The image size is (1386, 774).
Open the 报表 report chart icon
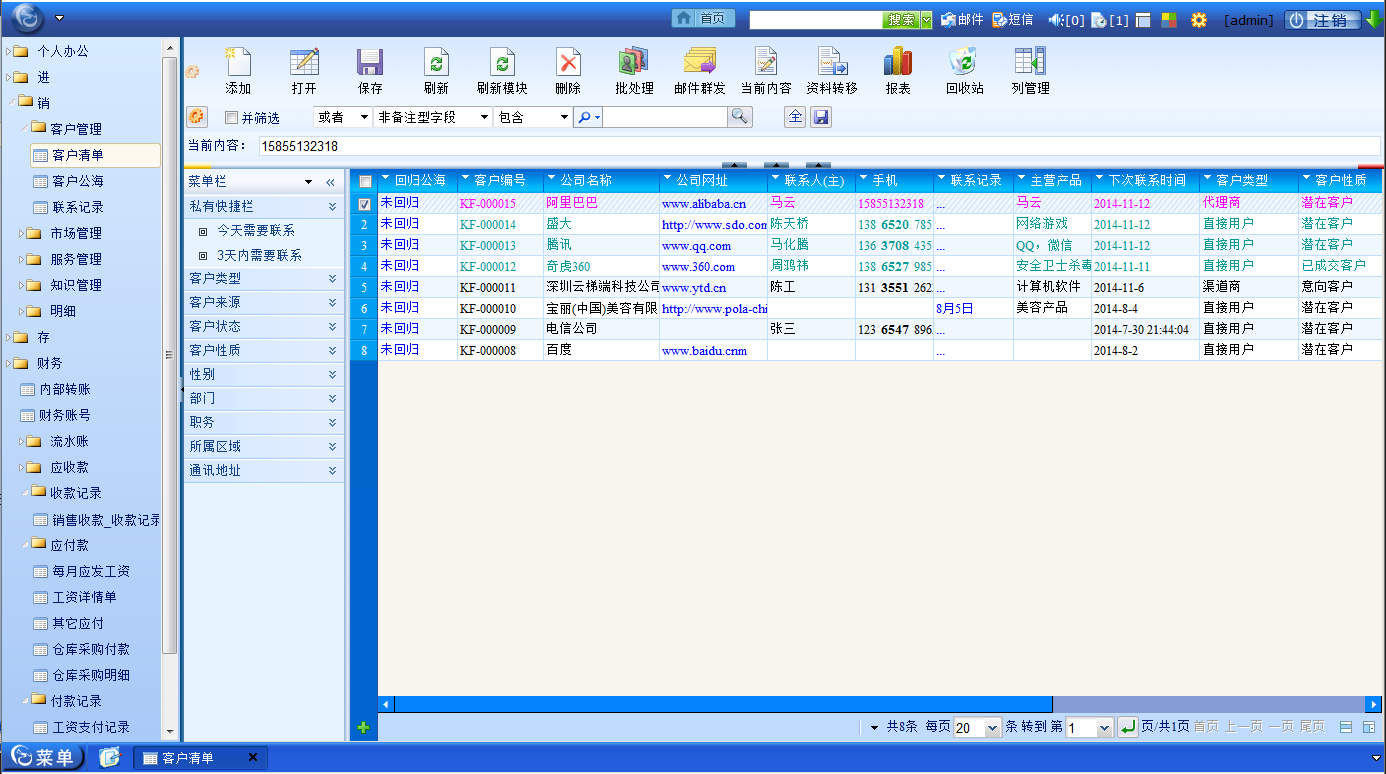898,62
